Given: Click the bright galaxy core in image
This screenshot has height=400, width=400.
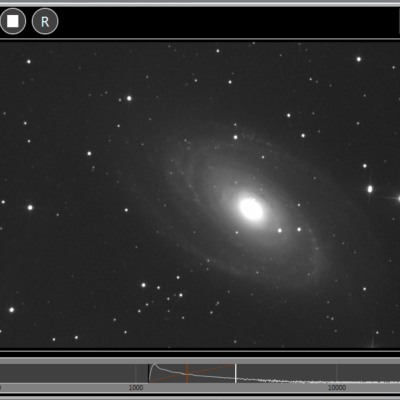Looking at the screenshot, I should point(251,209).
